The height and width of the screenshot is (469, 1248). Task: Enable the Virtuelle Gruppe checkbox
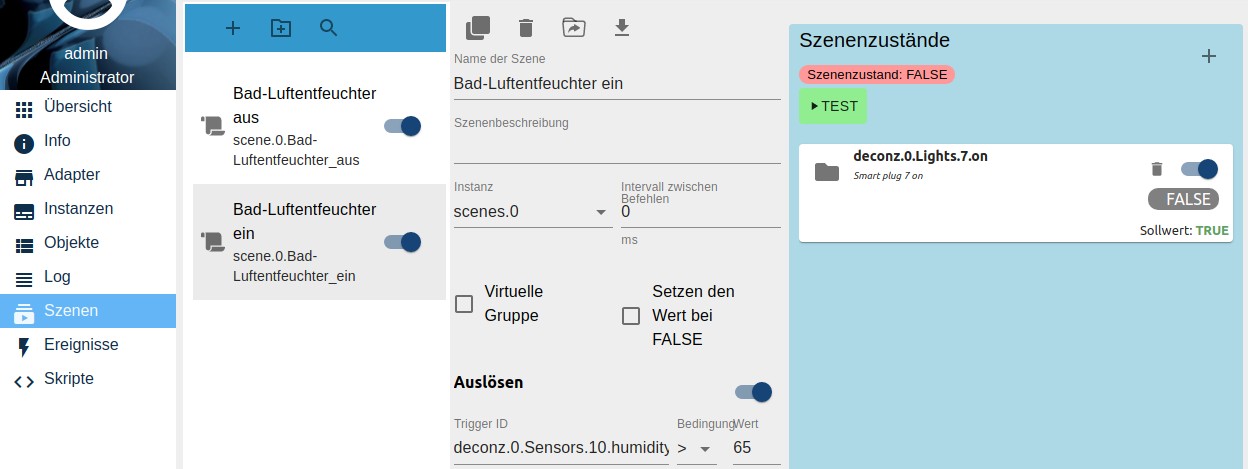click(464, 304)
